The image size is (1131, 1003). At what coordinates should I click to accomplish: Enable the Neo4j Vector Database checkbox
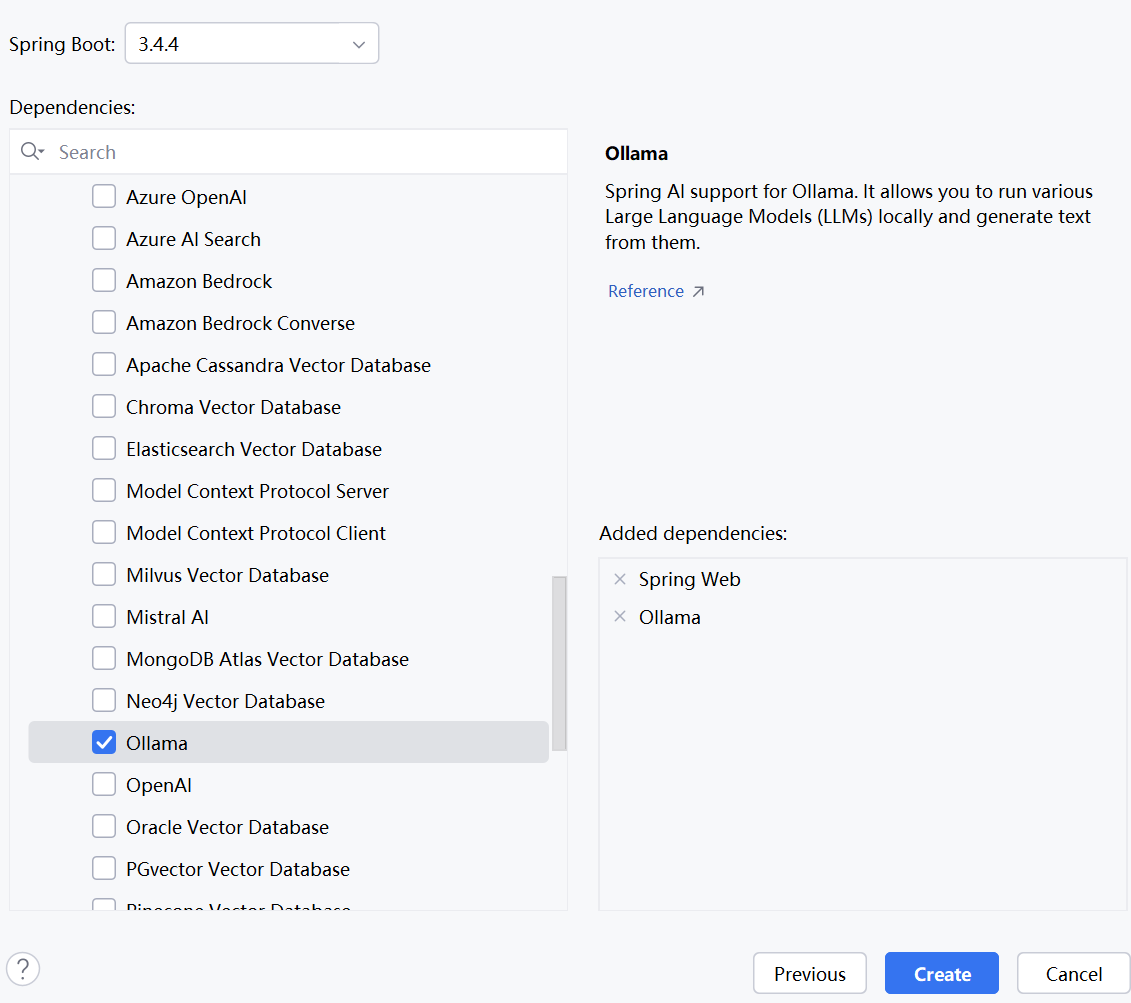tap(104, 700)
